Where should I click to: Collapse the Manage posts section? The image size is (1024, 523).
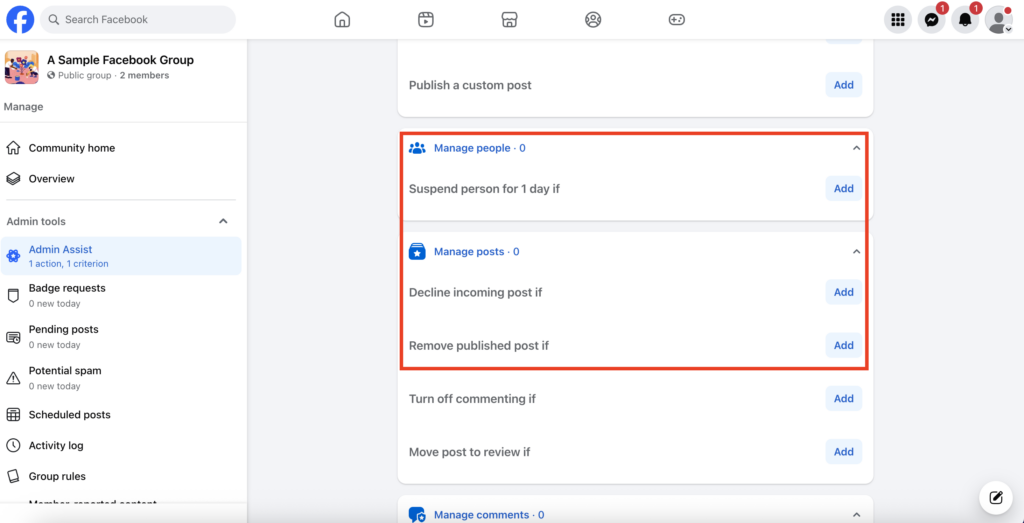856,252
